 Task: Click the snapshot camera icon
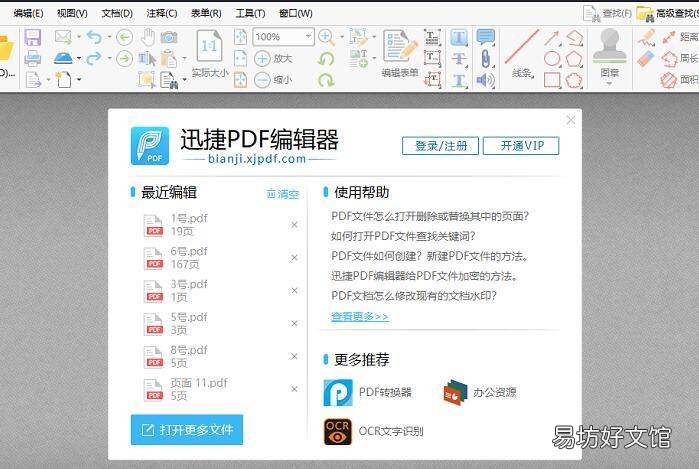(x=169, y=37)
